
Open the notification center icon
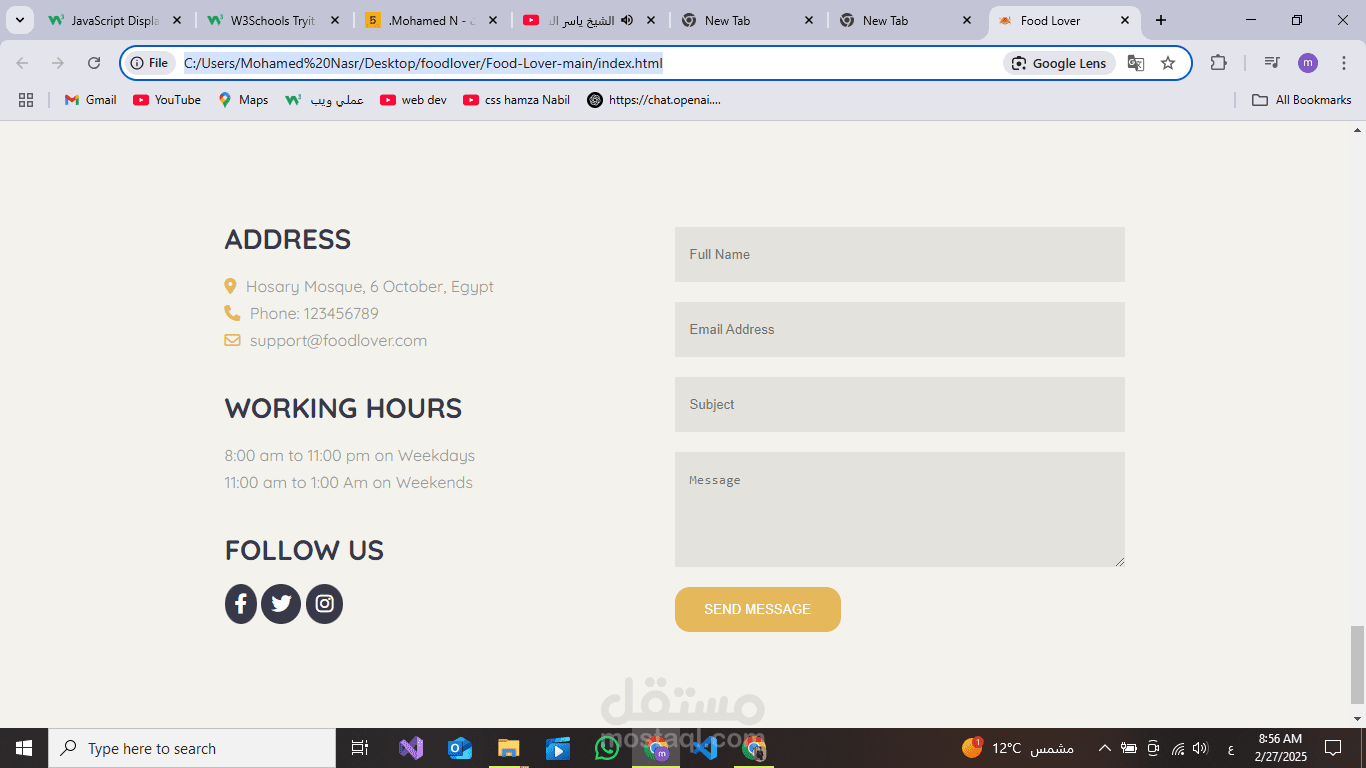1333,748
